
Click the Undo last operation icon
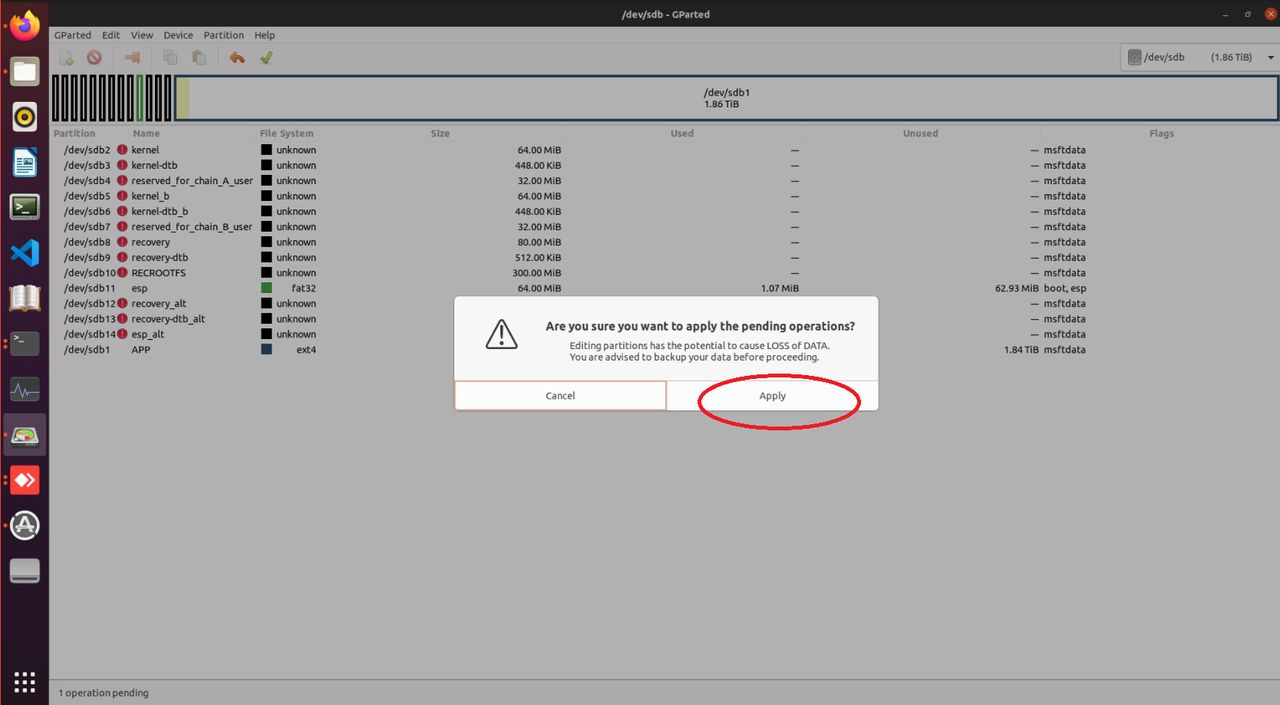[x=237, y=58]
